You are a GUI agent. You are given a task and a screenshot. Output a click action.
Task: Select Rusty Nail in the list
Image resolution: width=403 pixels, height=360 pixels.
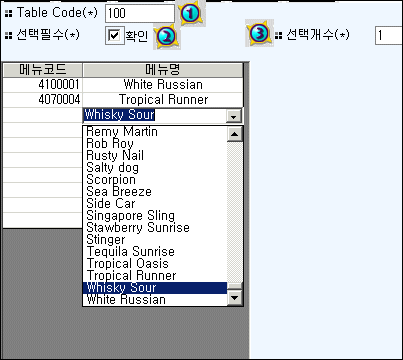point(155,156)
